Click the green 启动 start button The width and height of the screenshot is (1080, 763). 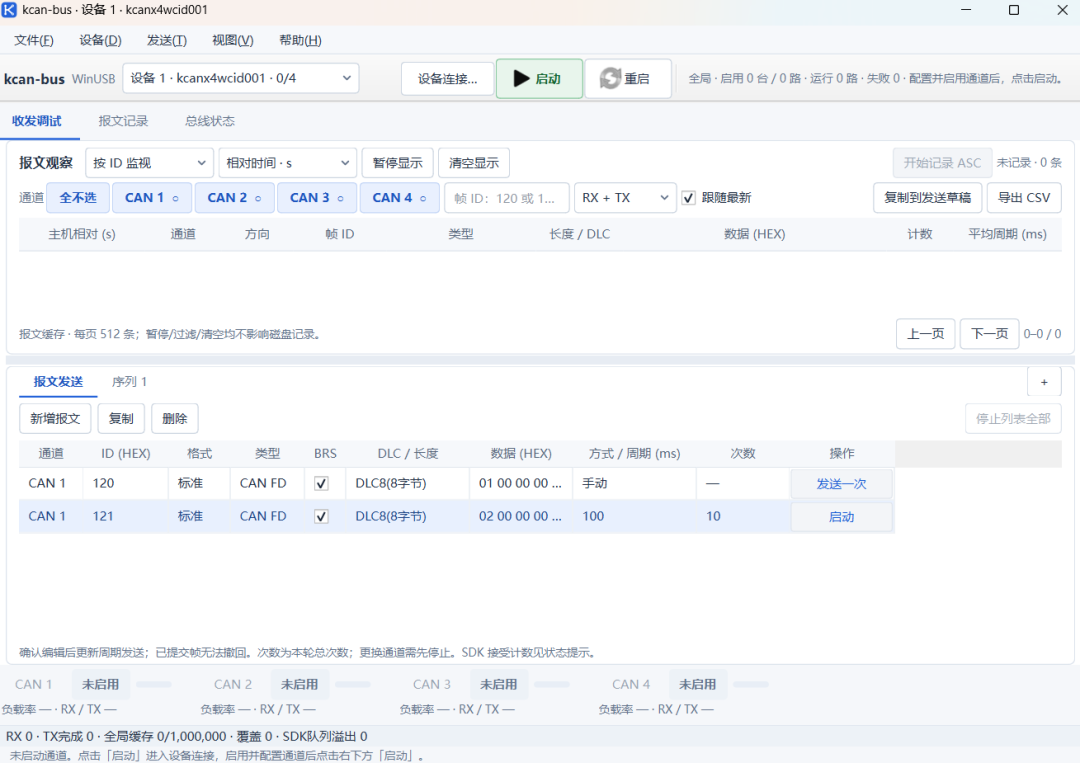(539, 79)
